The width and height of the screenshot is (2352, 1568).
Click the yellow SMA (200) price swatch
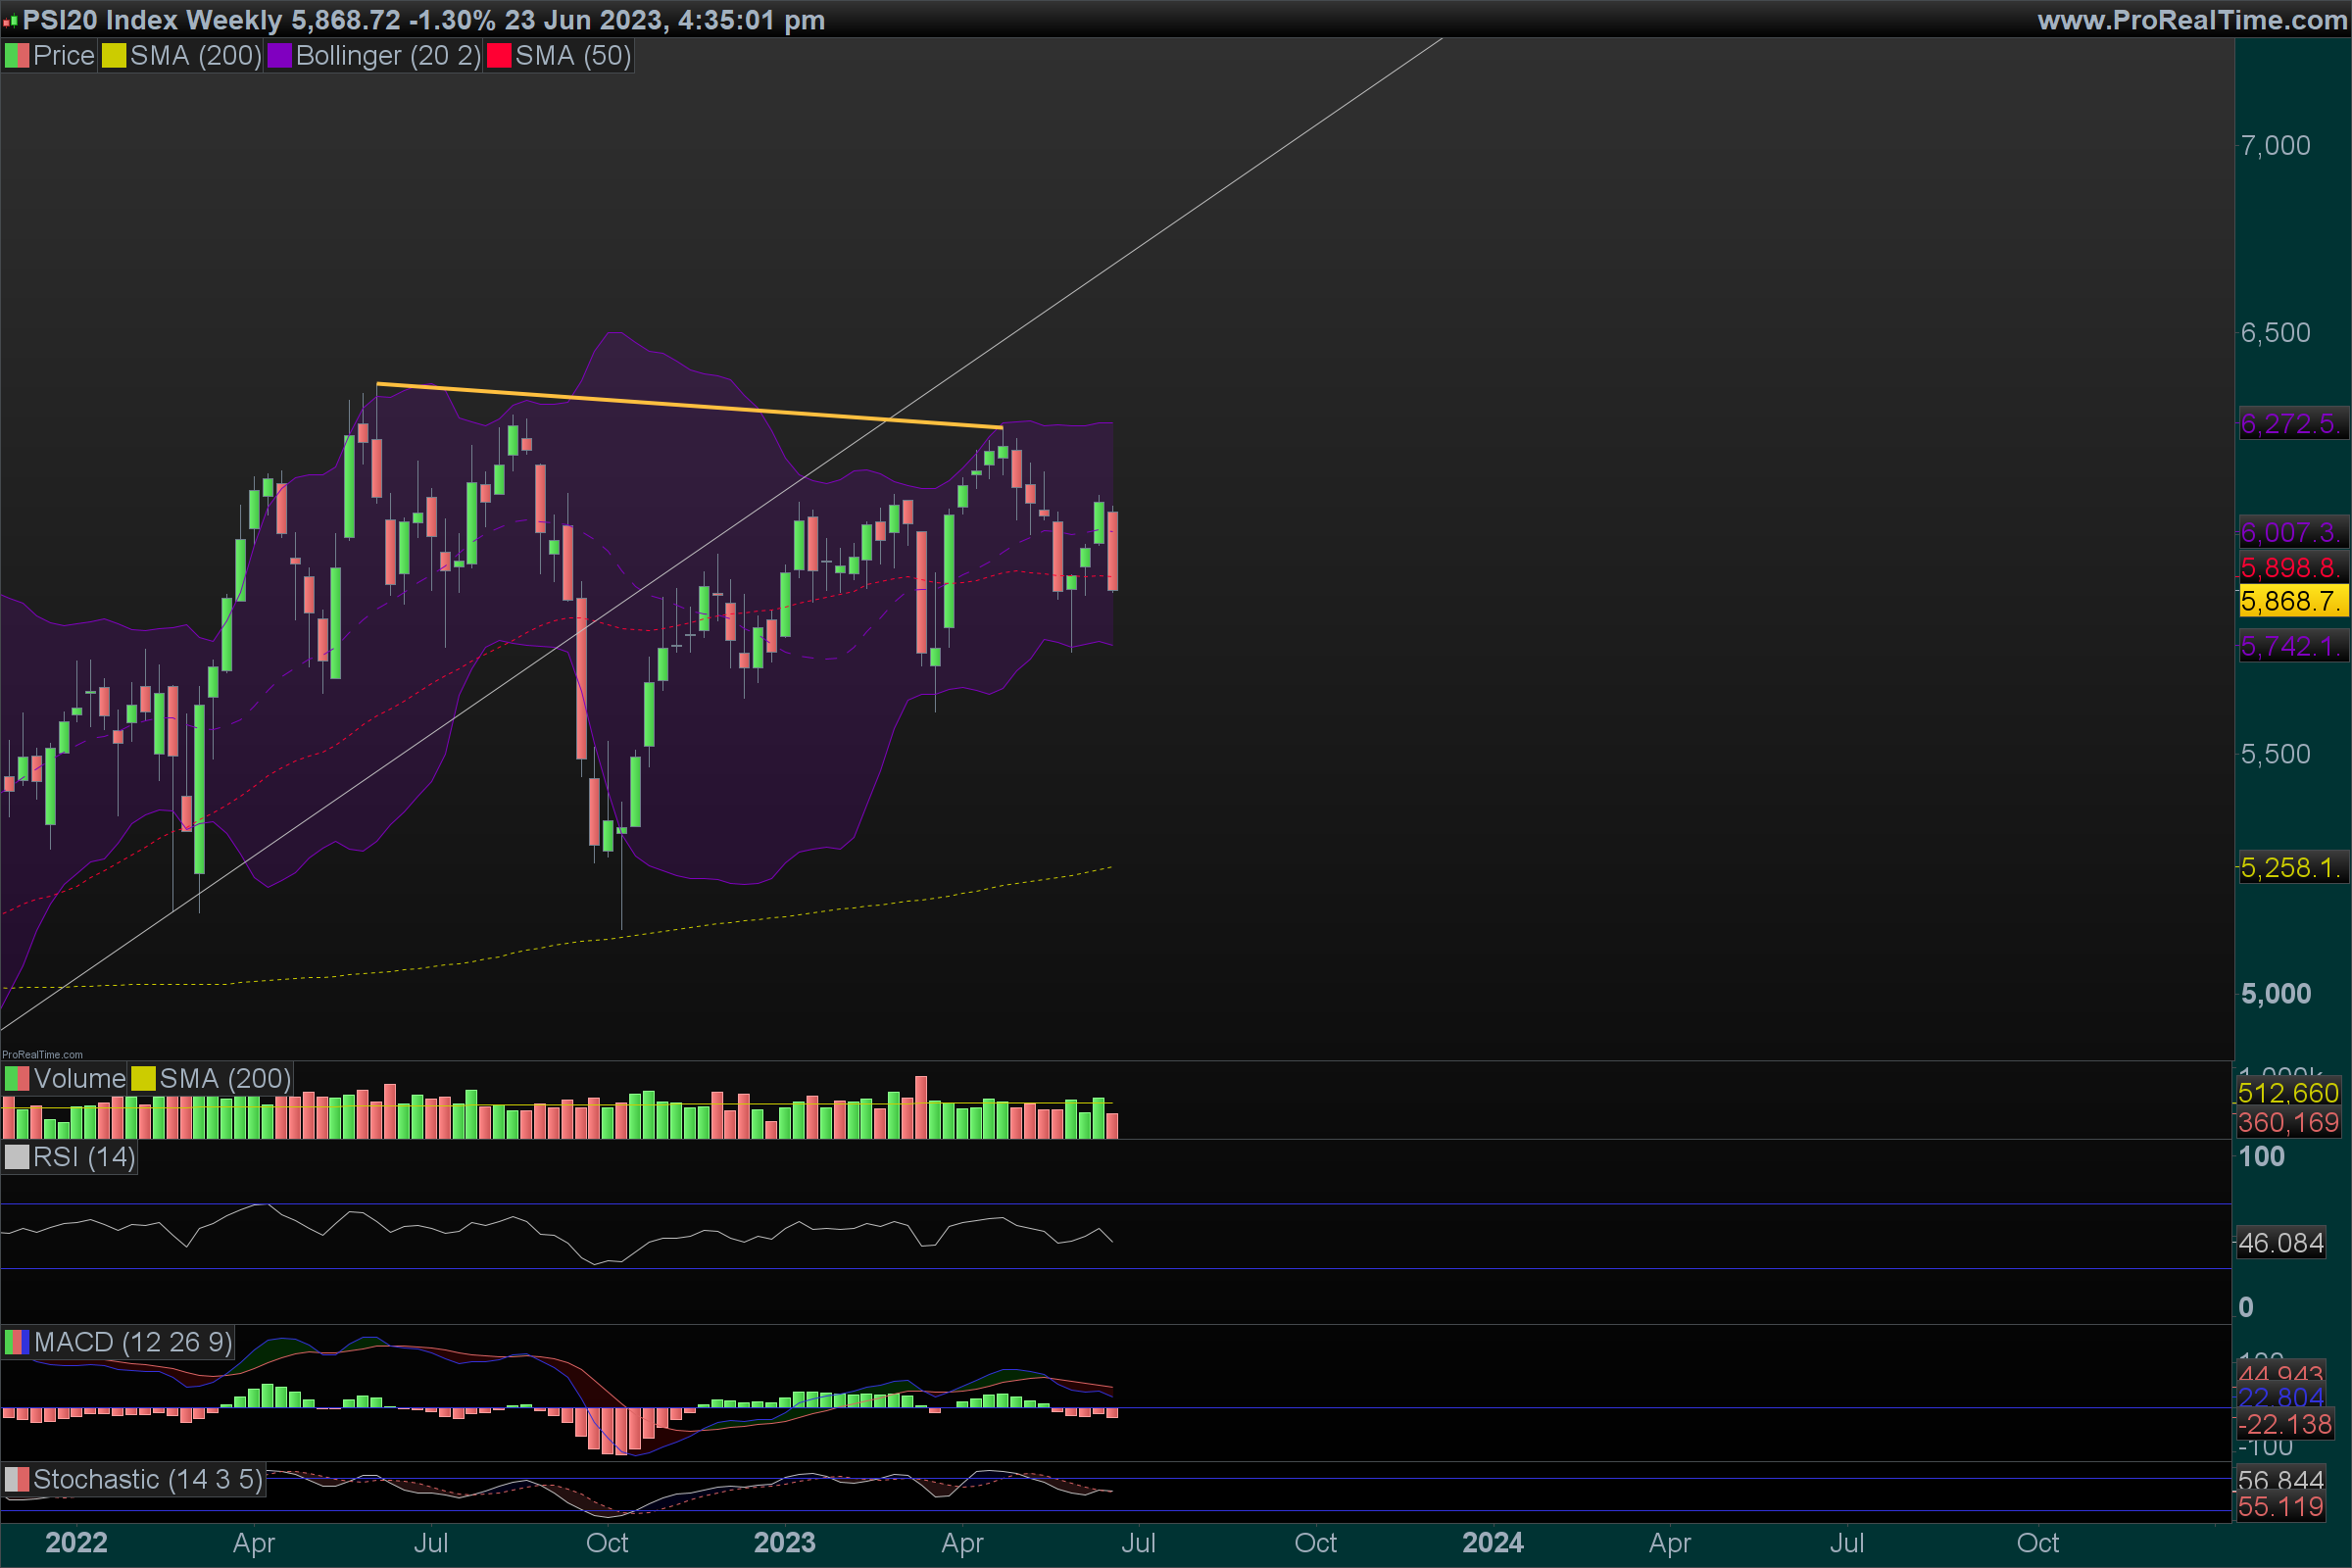114,56
